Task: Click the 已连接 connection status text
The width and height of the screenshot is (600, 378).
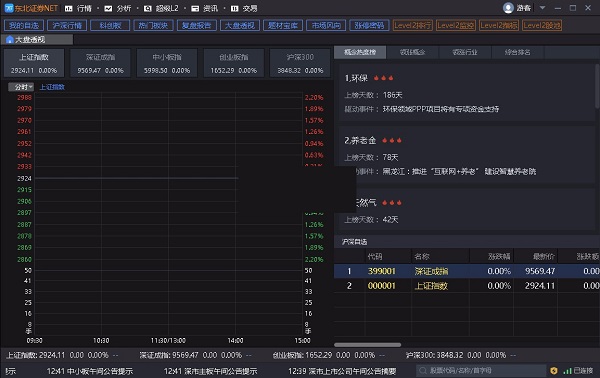Action: [583, 370]
